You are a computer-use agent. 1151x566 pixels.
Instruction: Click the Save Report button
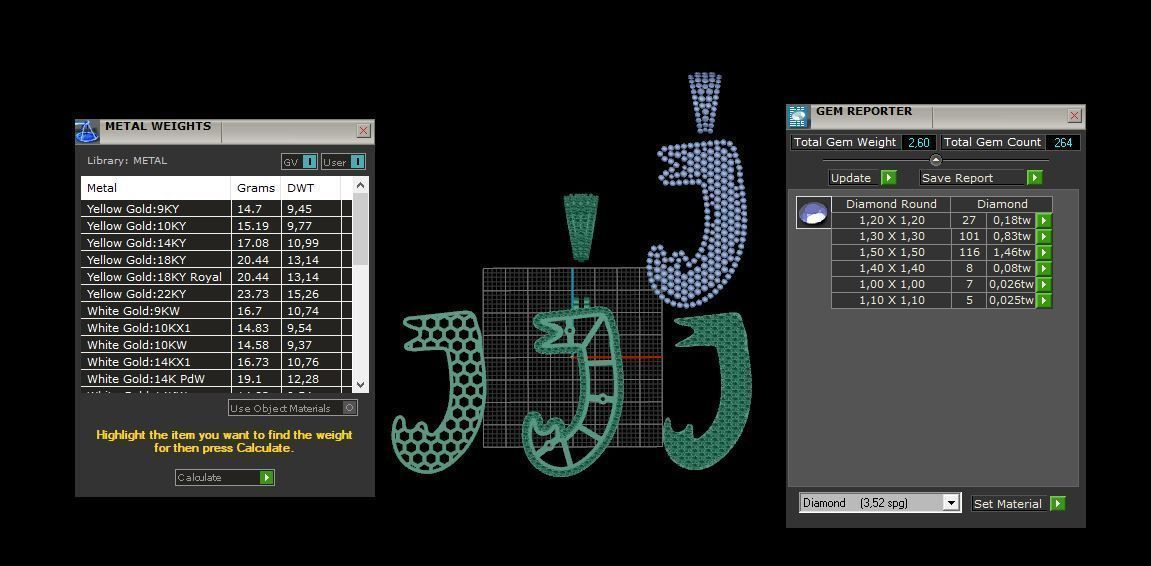coord(981,178)
